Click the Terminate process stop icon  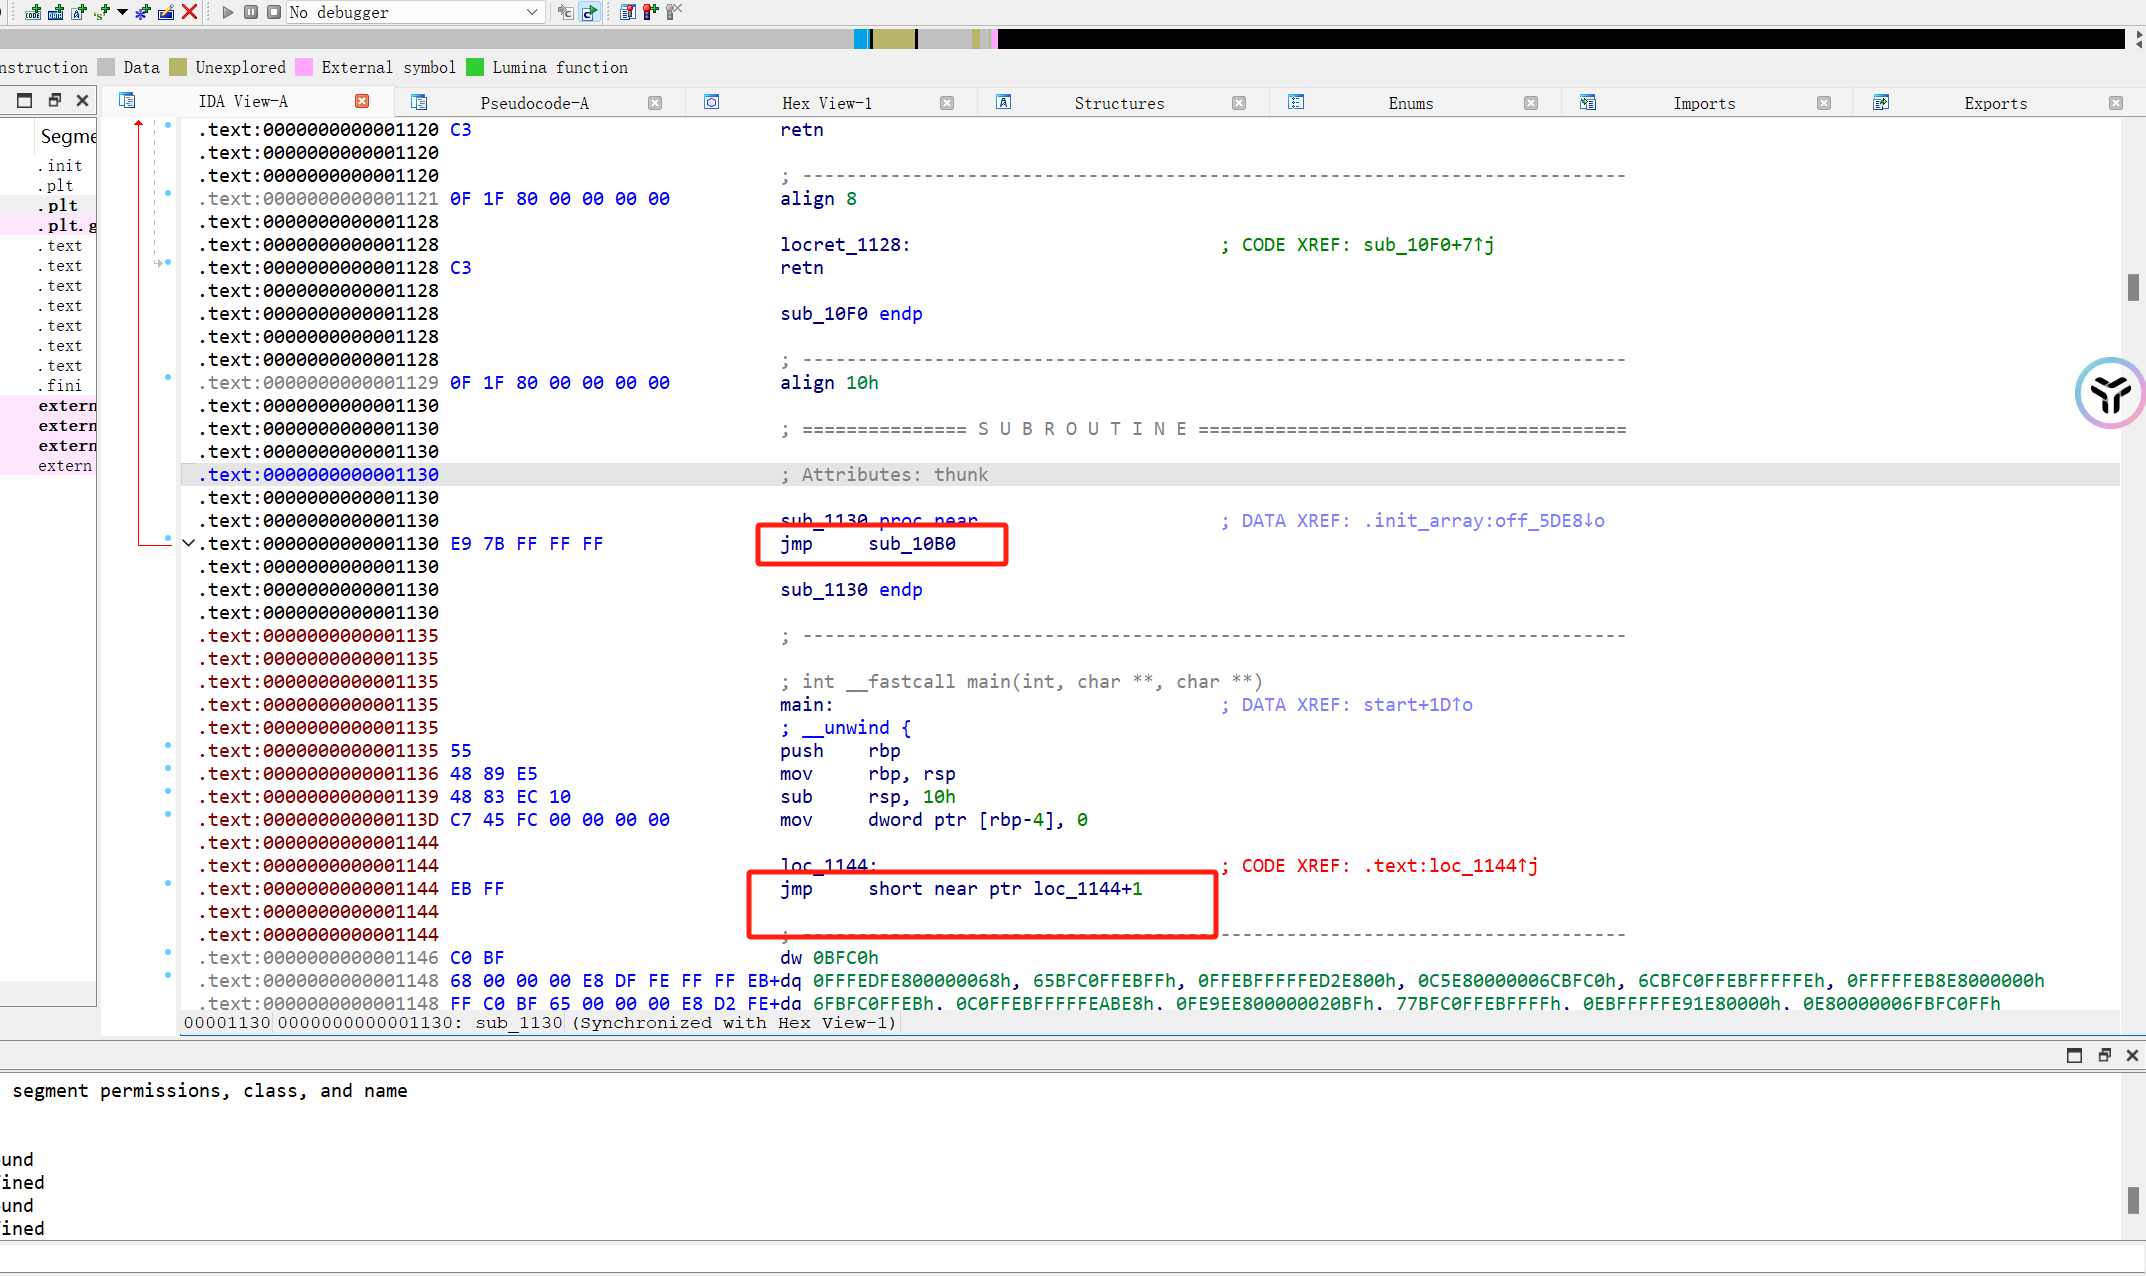(273, 12)
